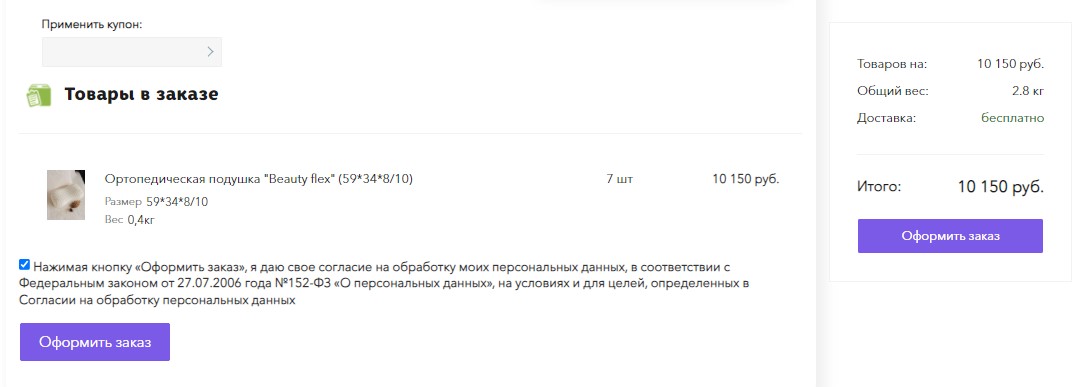Click the green бесплатно delivery value
Screen dimensions: 1080x387
1012,118
